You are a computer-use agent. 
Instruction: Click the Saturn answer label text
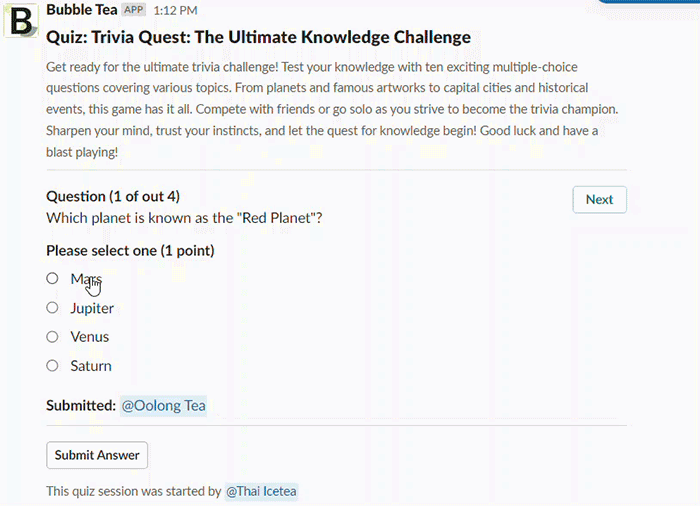coord(91,366)
